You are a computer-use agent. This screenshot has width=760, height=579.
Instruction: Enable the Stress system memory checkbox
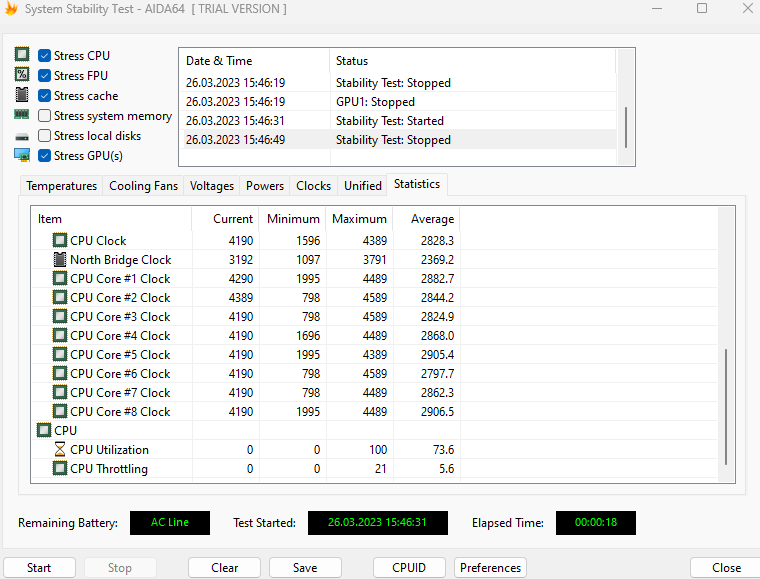[44, 115]
